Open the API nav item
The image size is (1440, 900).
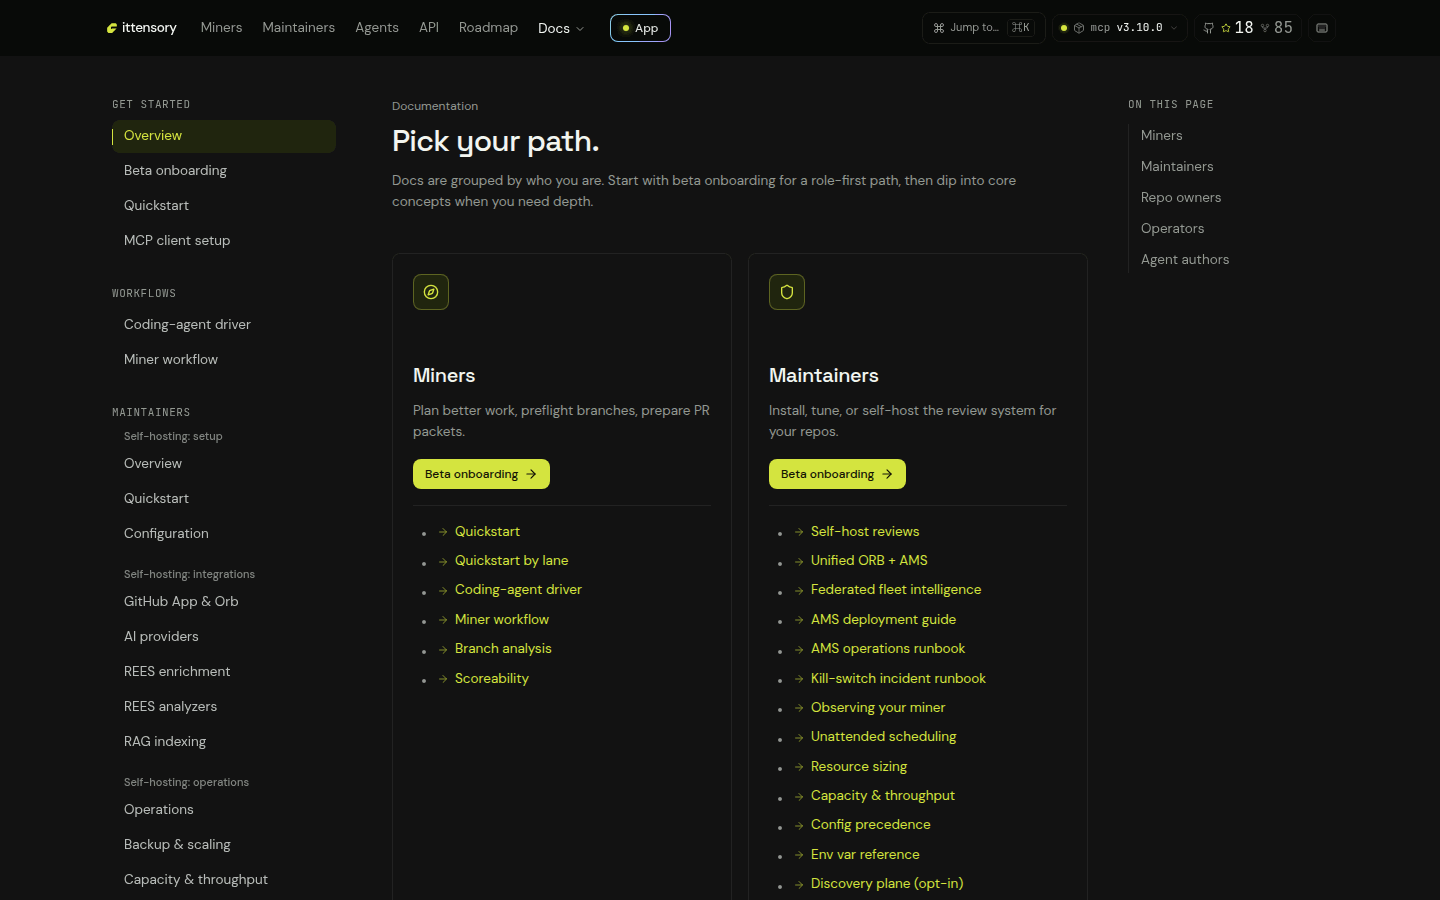(429, 27)
